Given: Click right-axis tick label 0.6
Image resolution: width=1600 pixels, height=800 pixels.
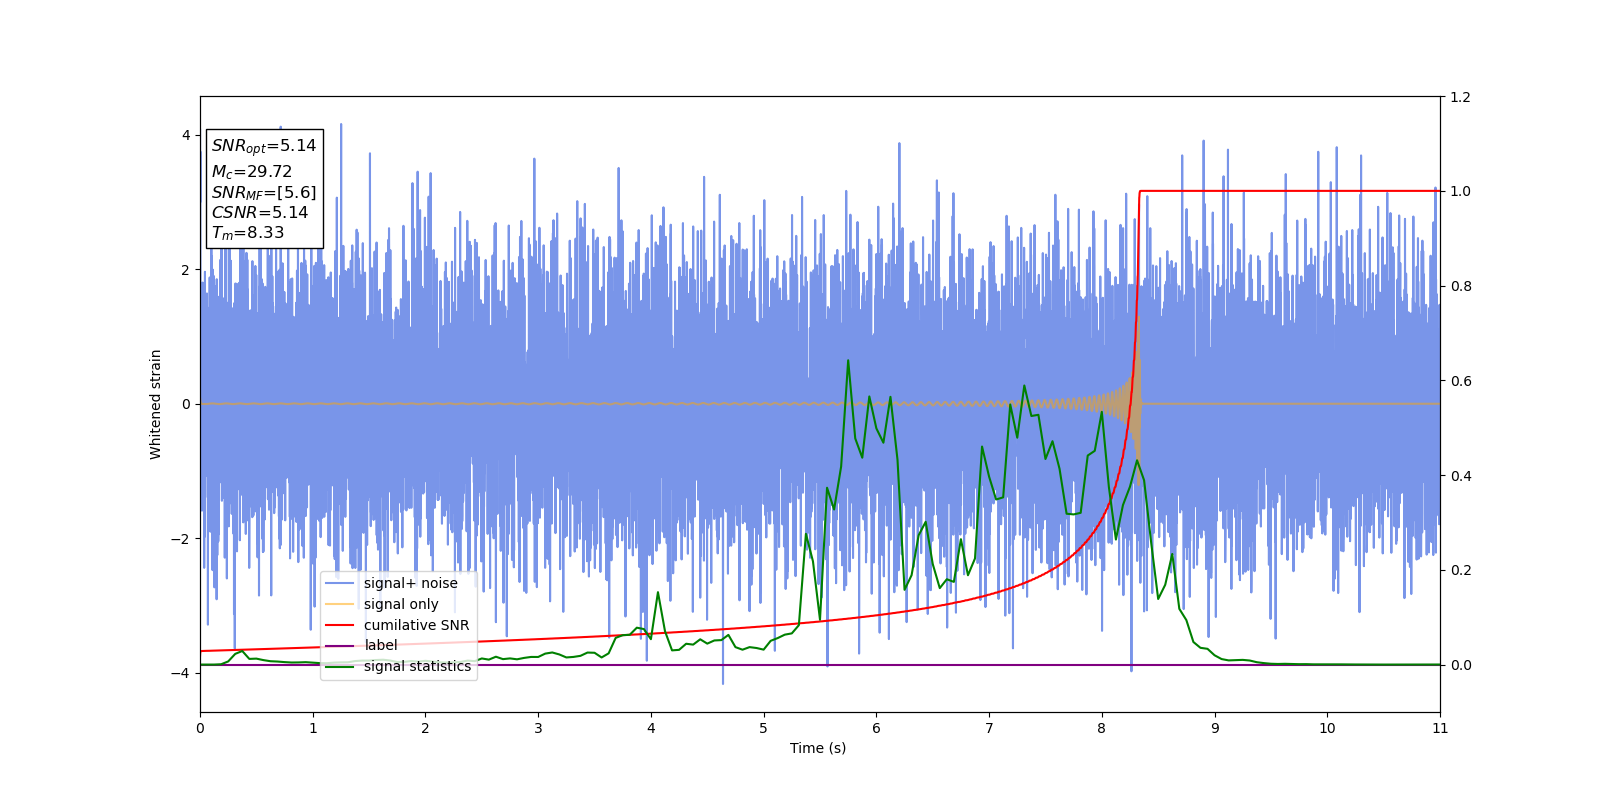Looking at the screenshot, I should click(x=1460, y=381).
